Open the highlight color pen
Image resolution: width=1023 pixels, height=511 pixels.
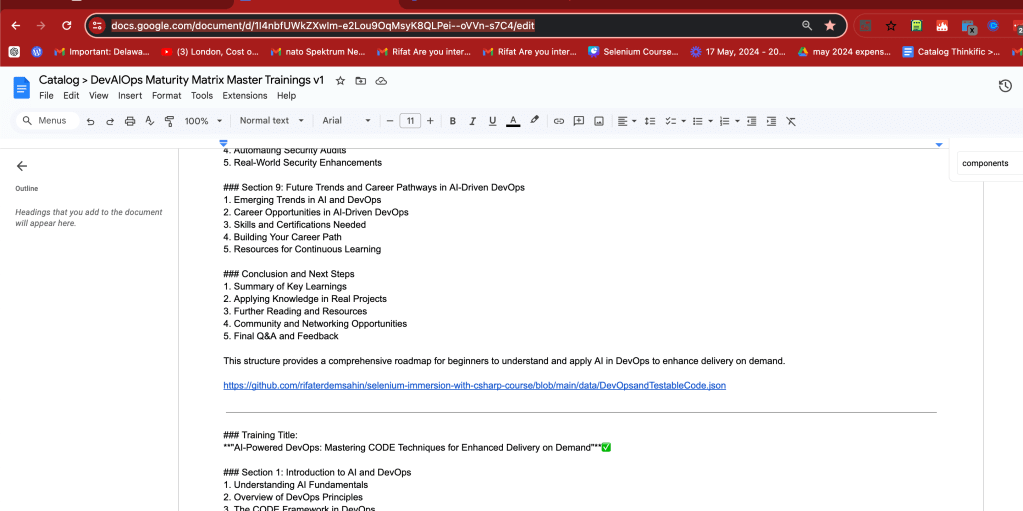click(x=534, y=120)
